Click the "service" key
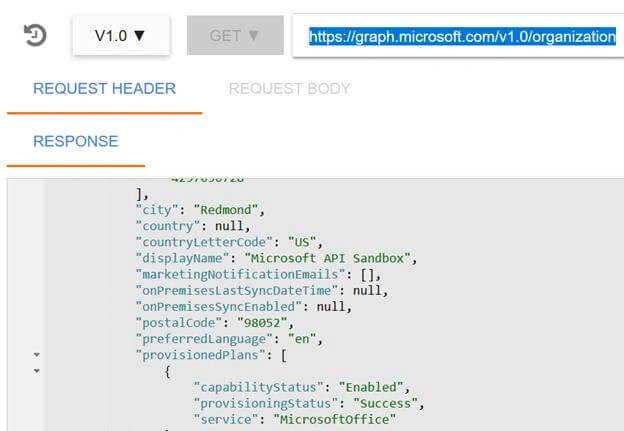This screenshot has height=431, width=624. [x=226, y=419]
